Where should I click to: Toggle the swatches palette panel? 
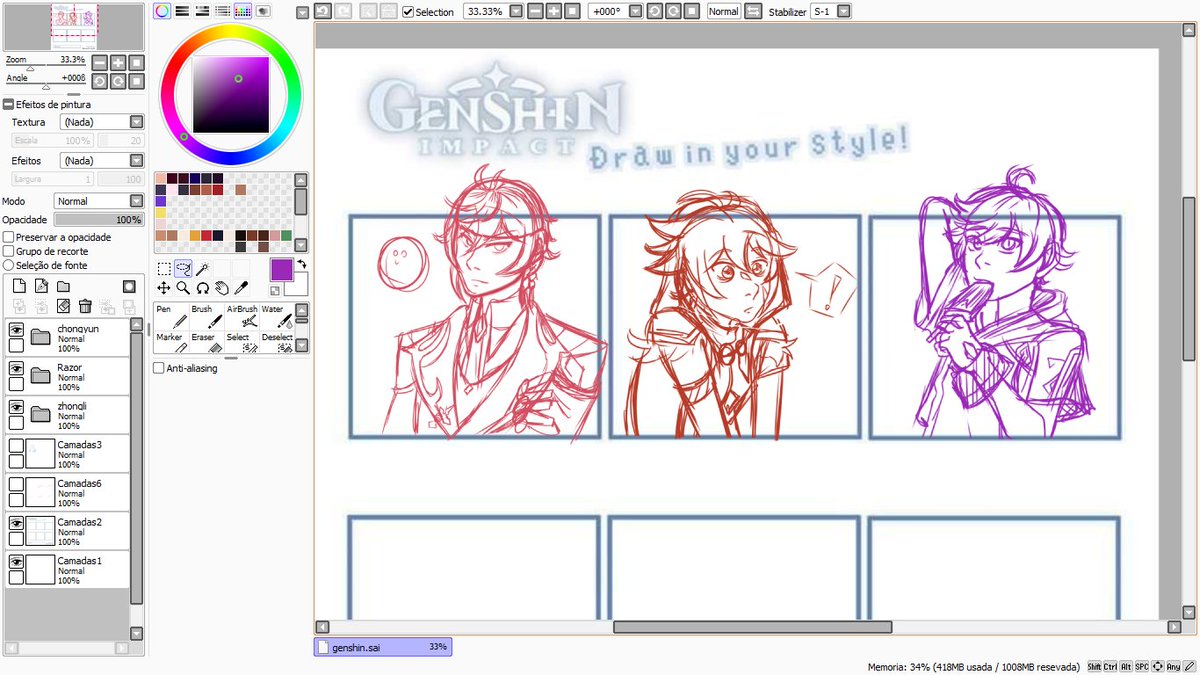coord(242,11)
